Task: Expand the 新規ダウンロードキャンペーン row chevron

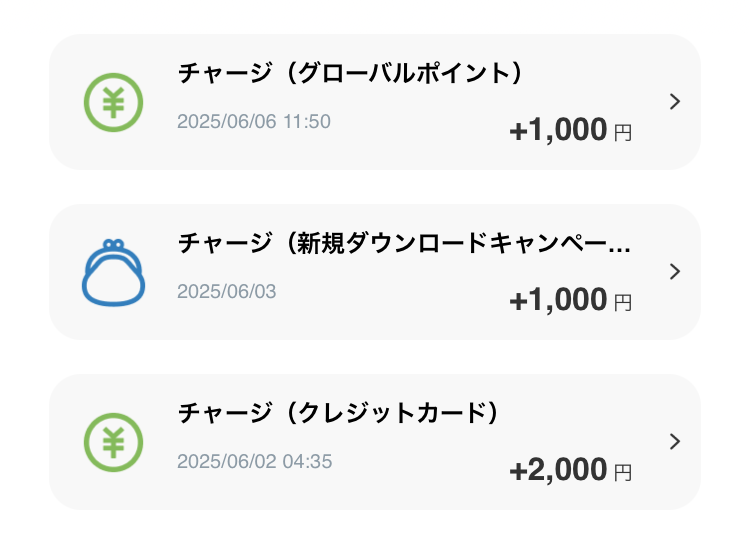Action: pos(675,271)
